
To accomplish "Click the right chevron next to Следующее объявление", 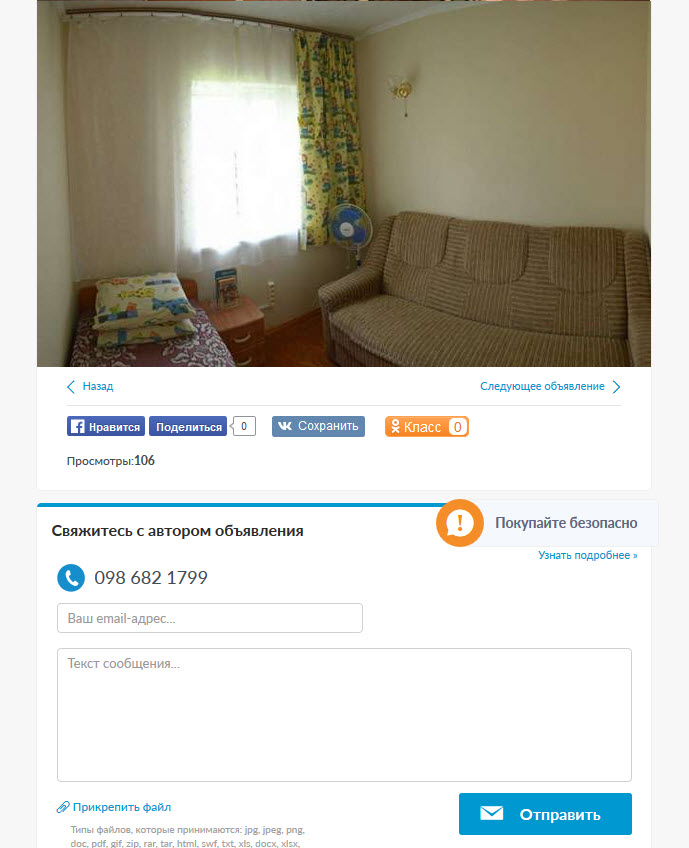I will coord(616,386).
